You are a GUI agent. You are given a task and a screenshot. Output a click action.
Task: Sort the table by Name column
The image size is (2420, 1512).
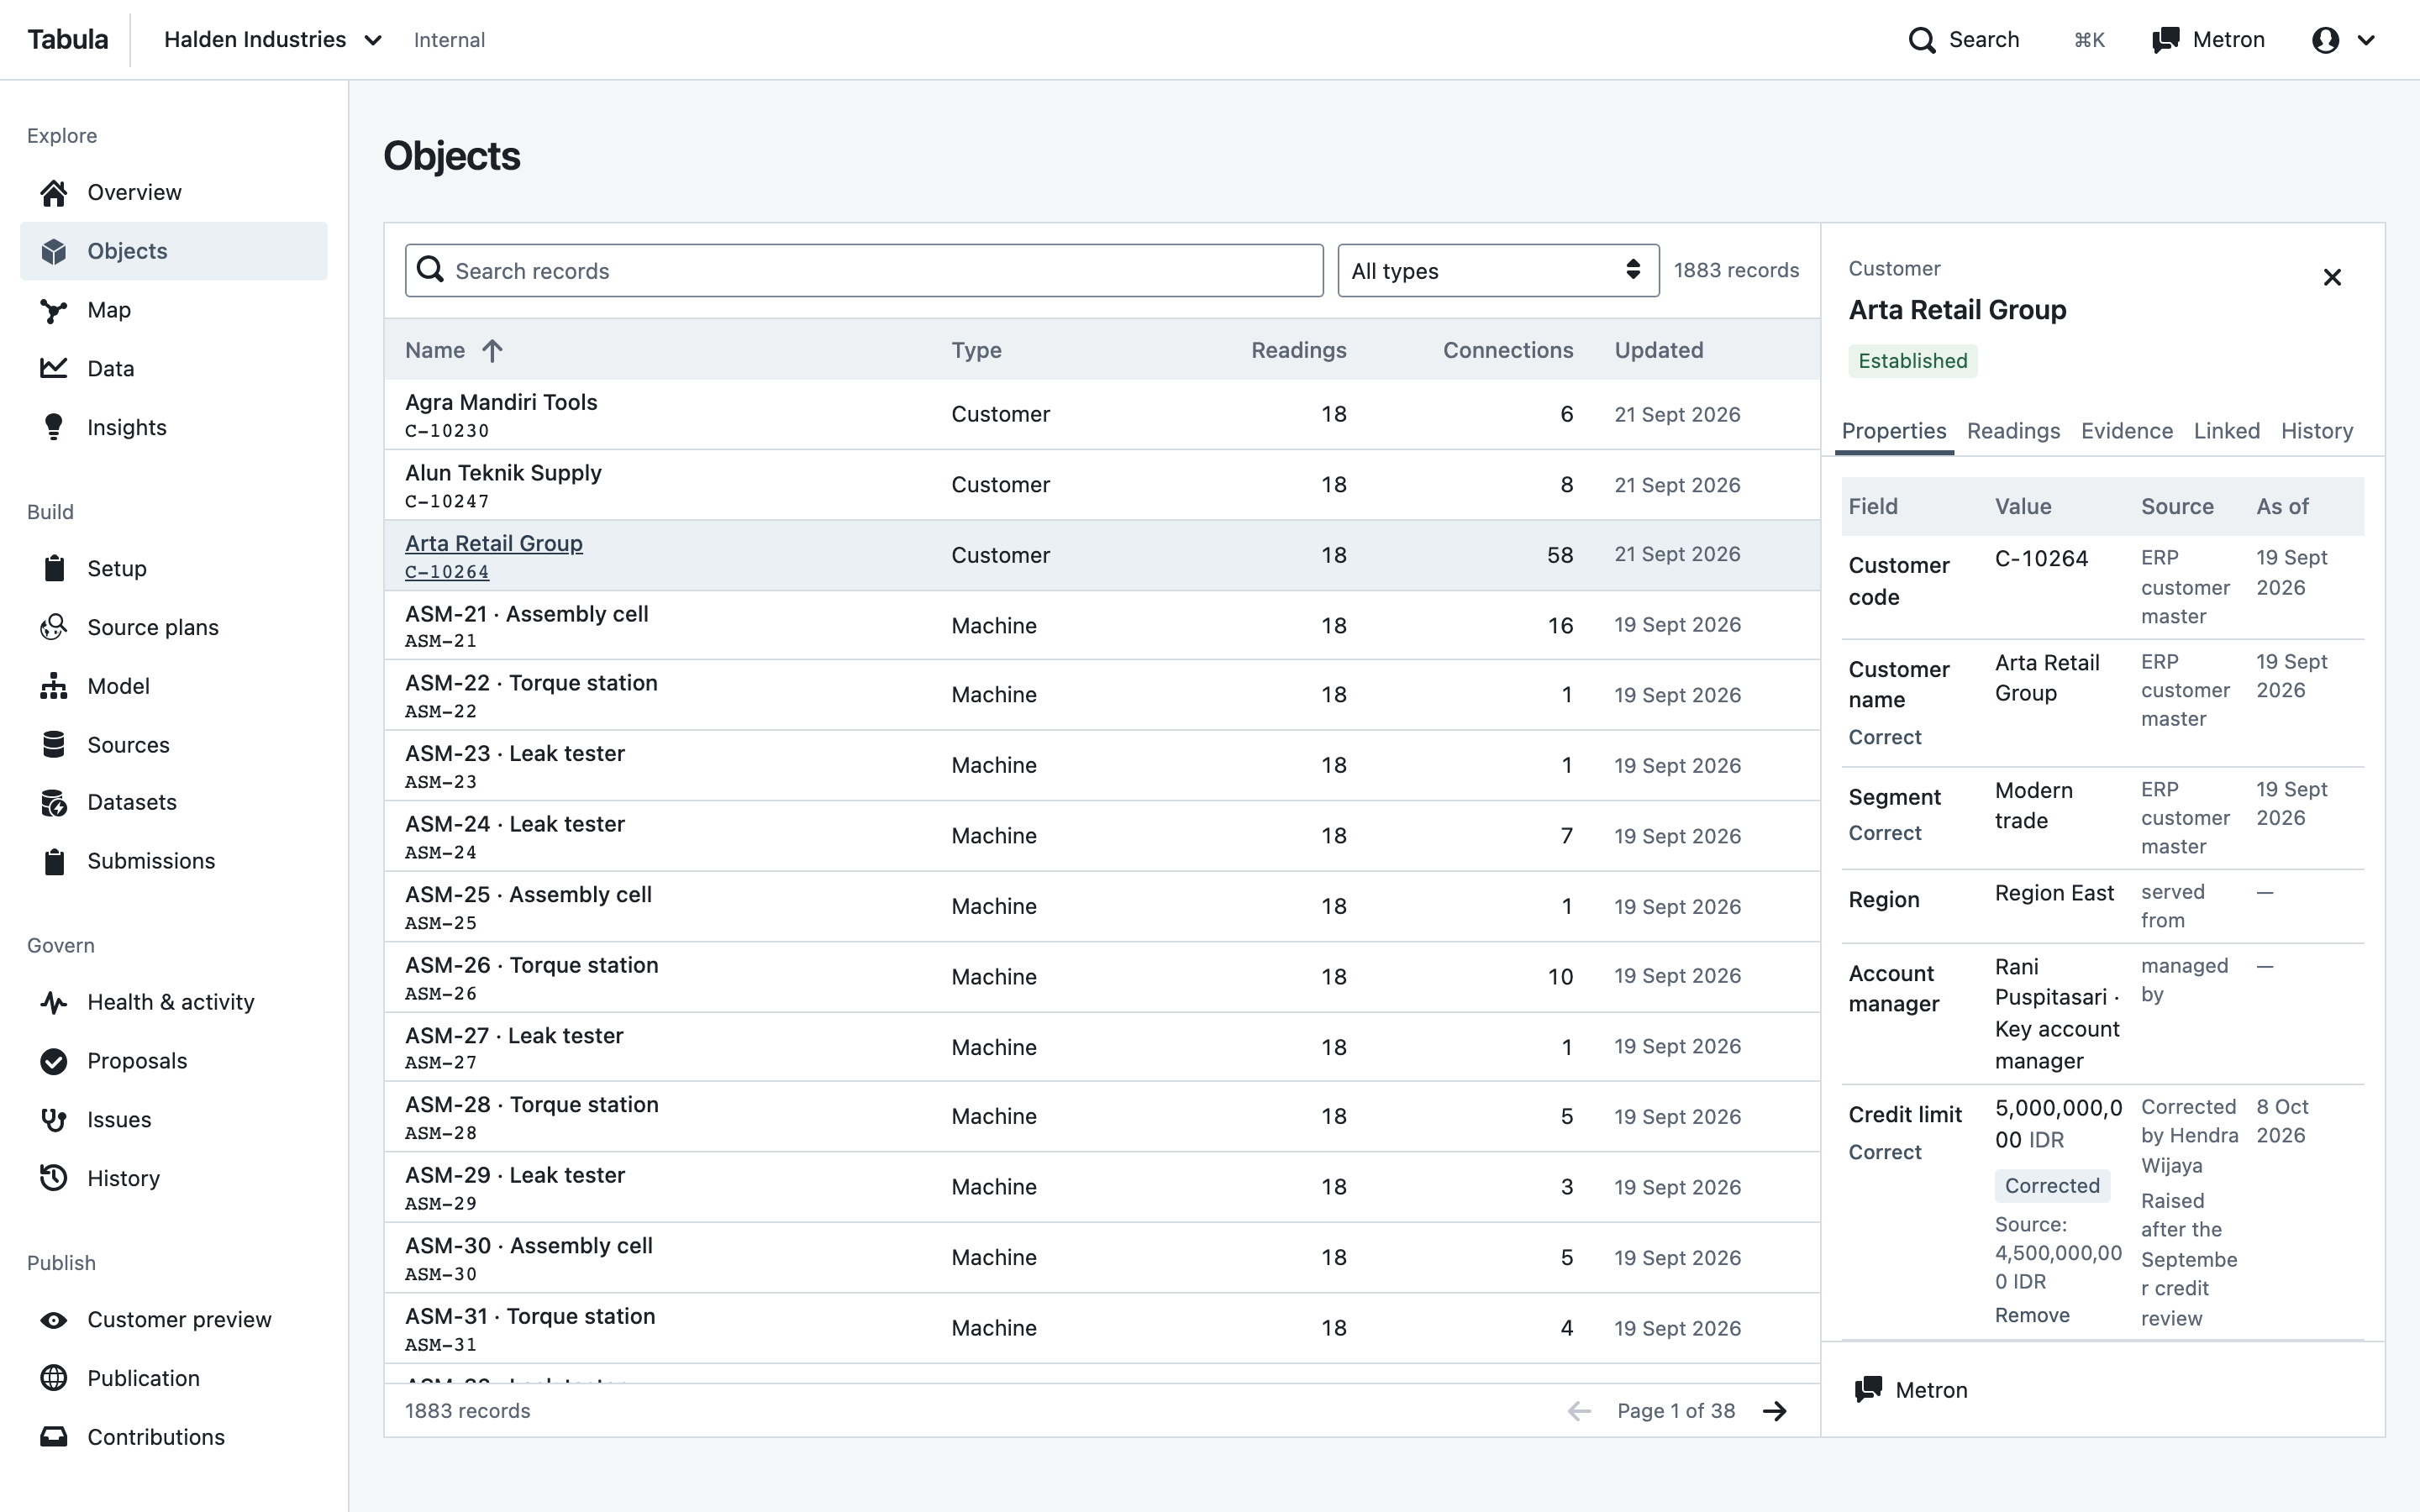453,350
